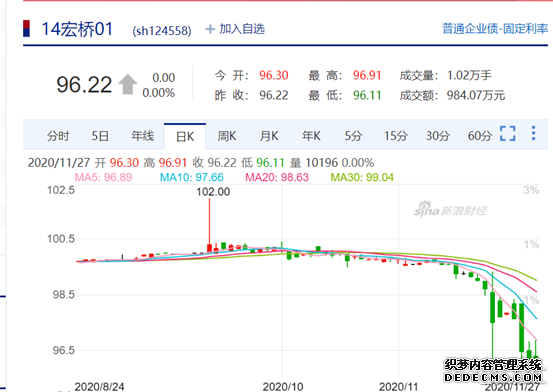
Task: Switch to the 5日 tab
Action: point(100,136)
